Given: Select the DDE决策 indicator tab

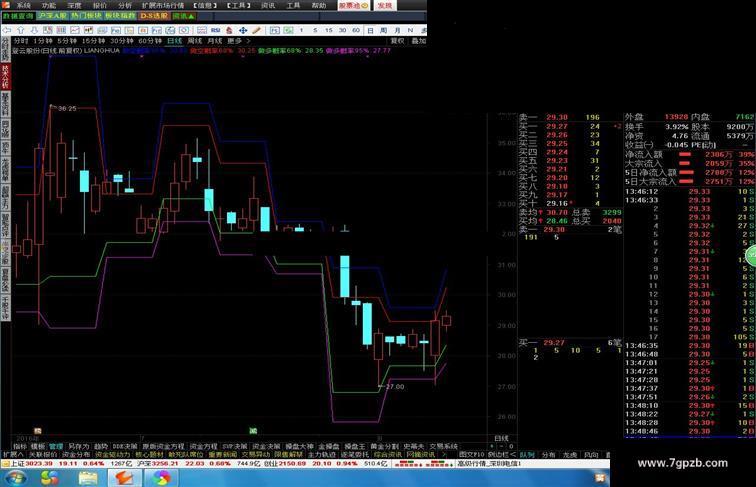Looking at the screenshot, I should (x=125, y=446).
